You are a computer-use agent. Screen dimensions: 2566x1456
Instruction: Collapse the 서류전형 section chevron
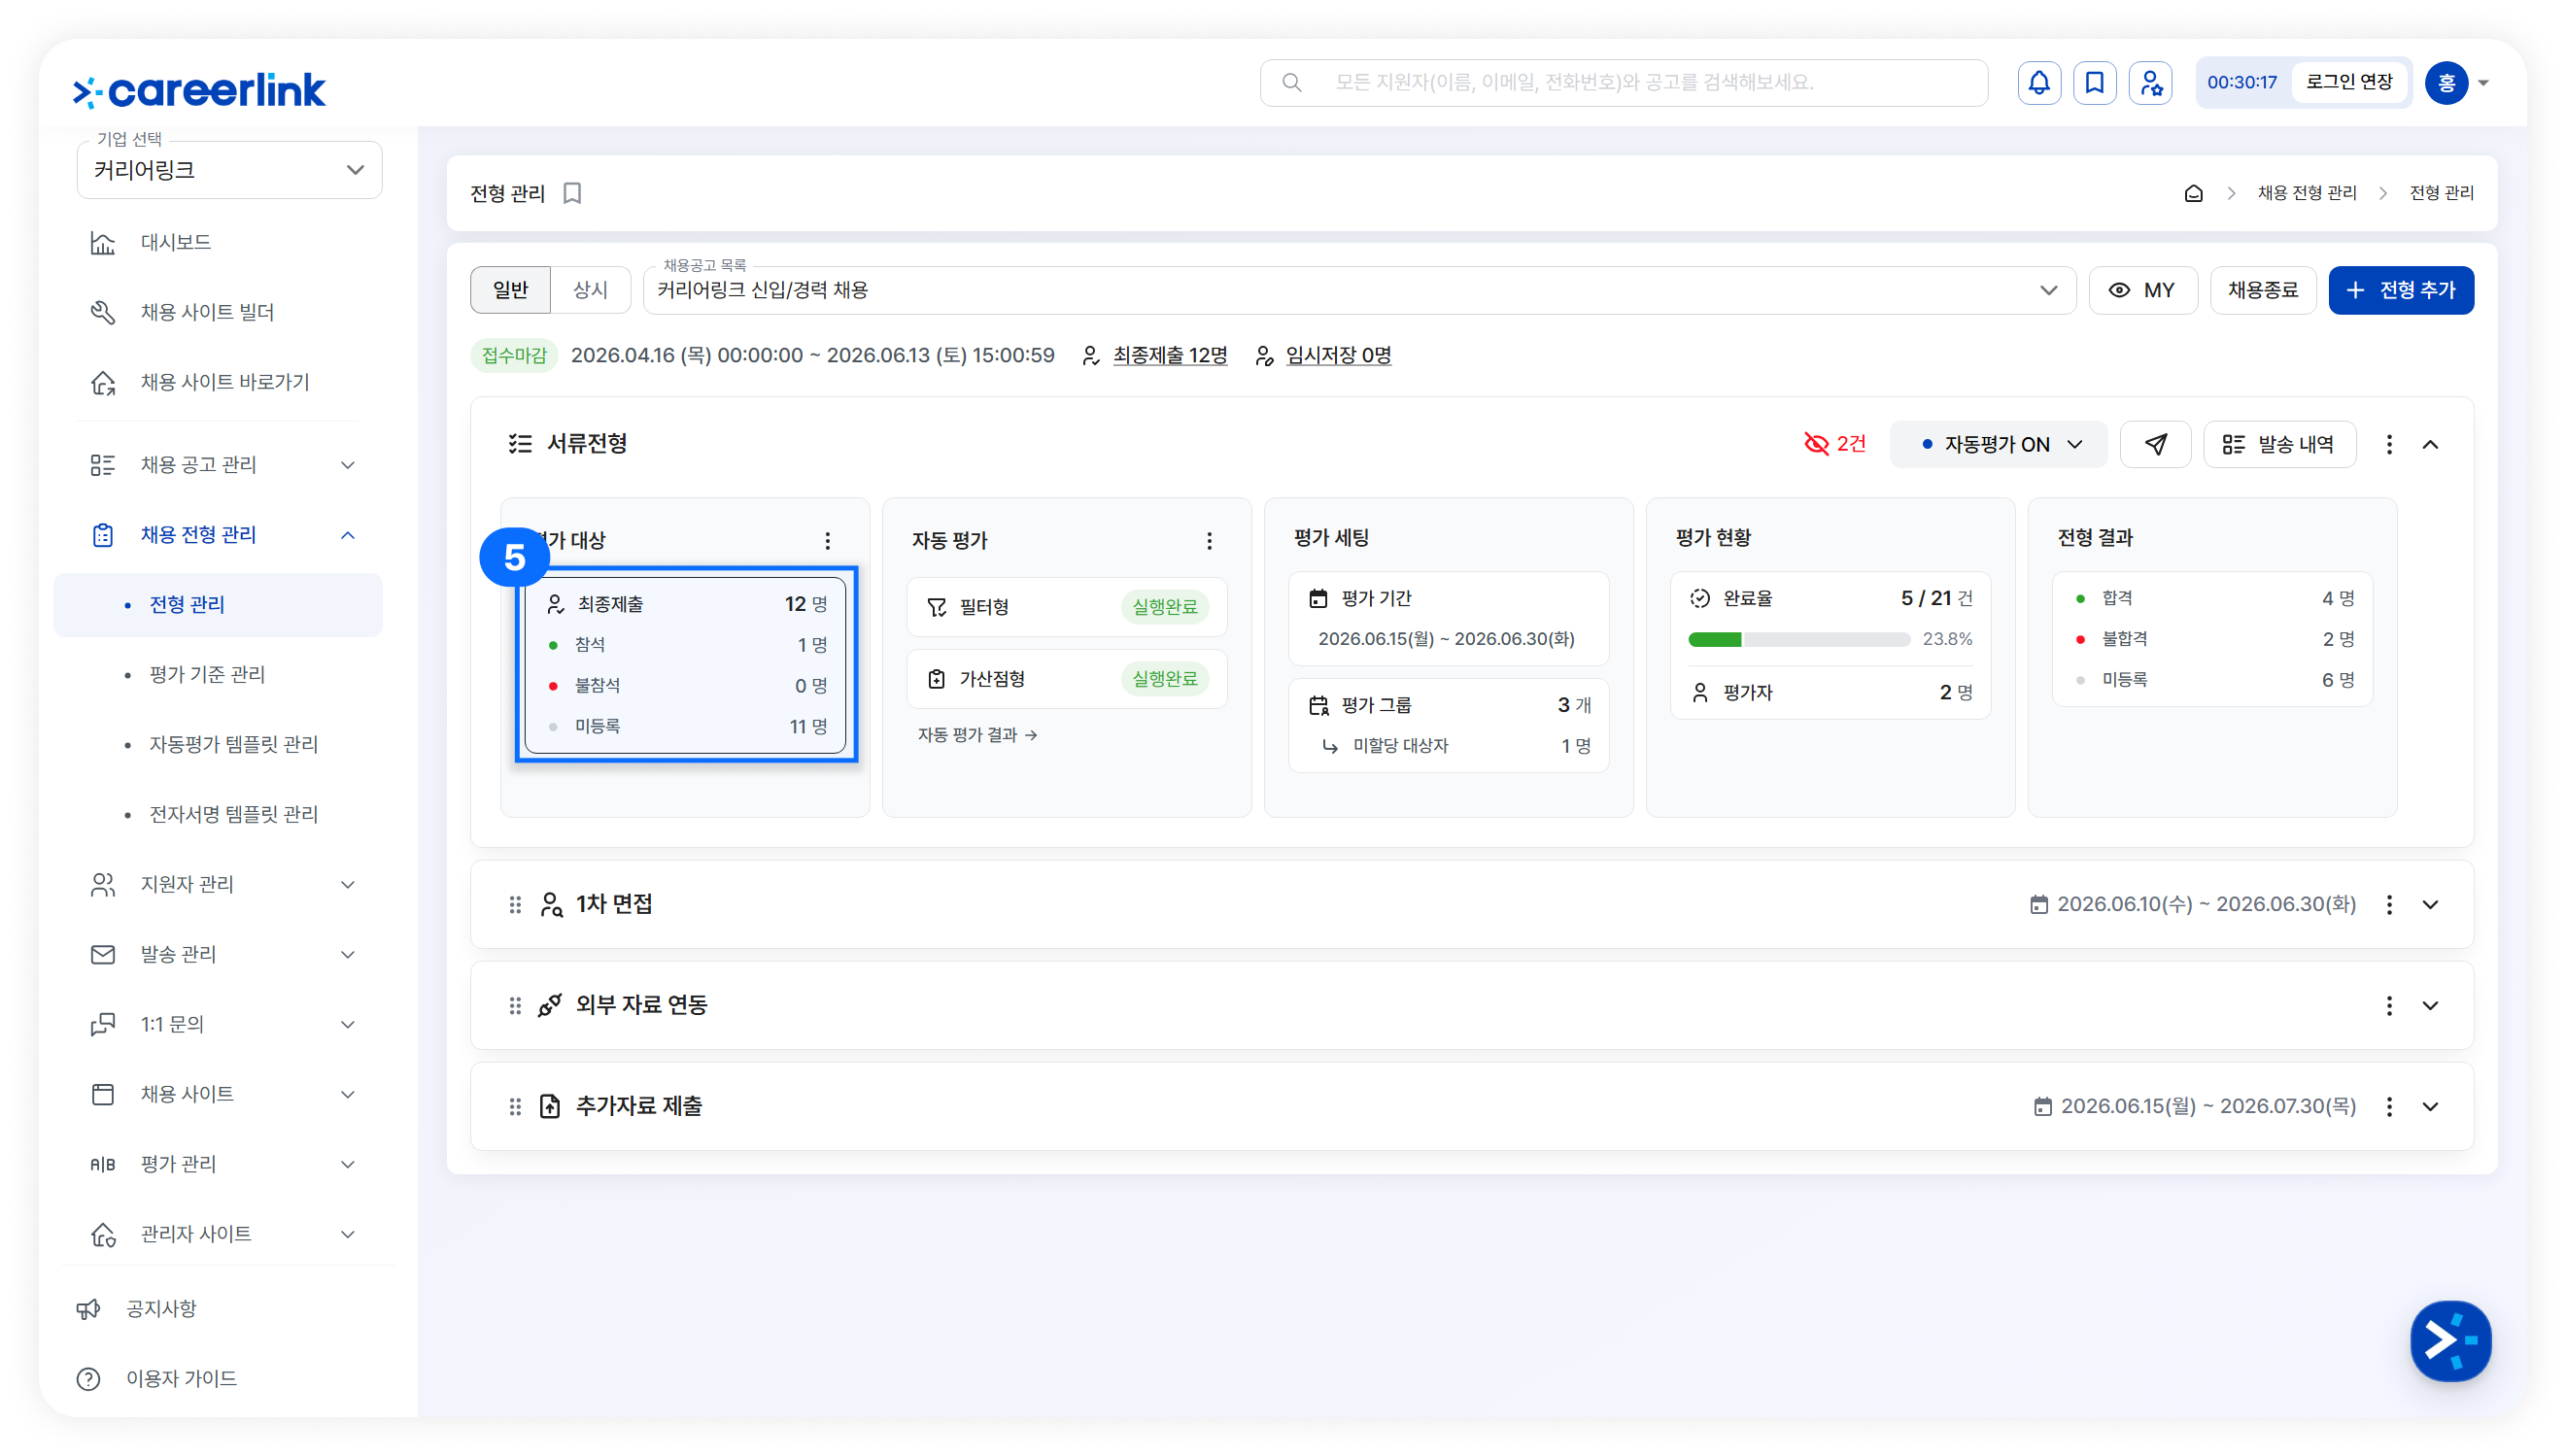tap(2431, 444)
